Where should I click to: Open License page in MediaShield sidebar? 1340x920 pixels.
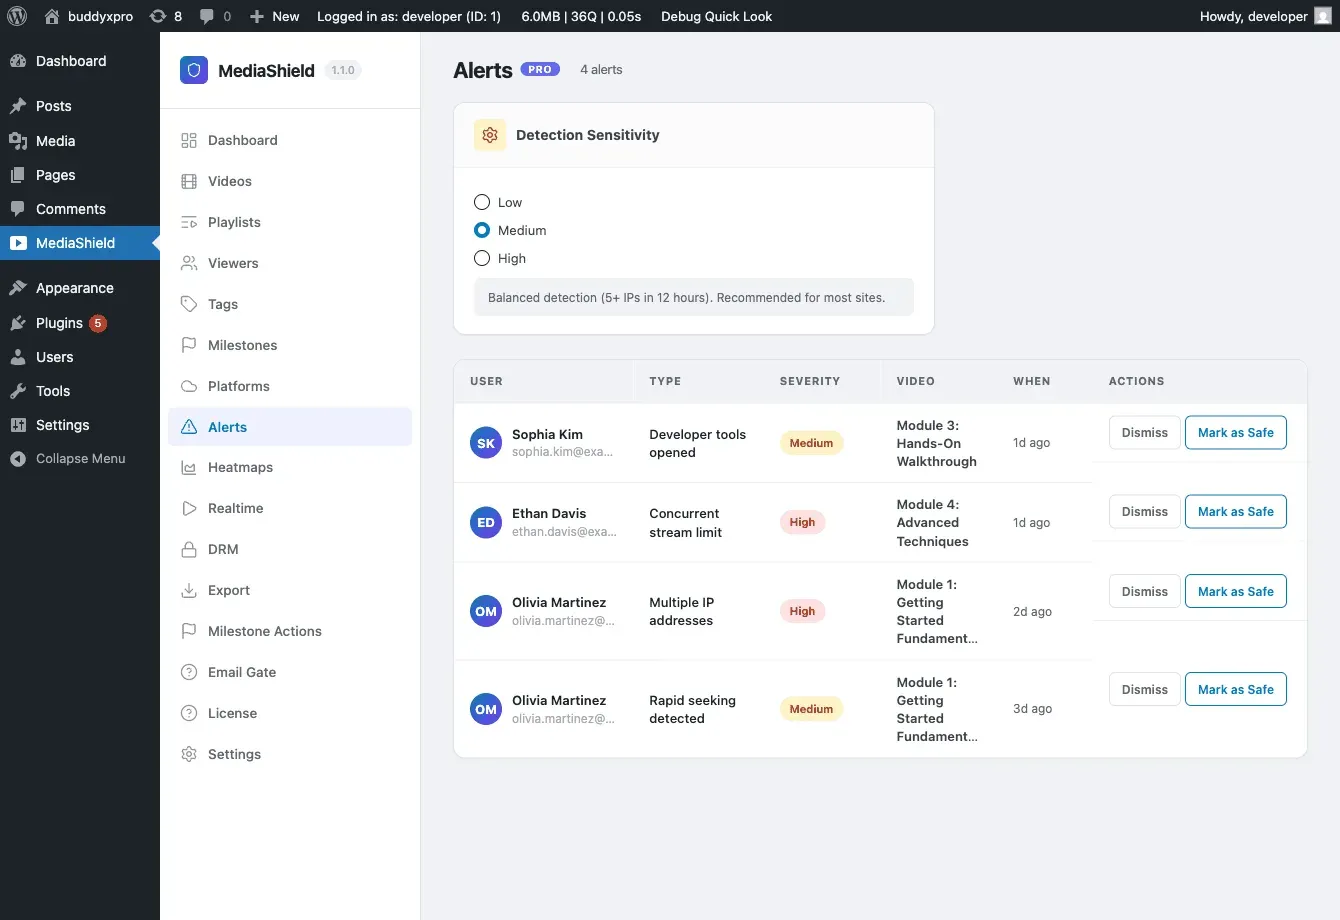coord(290,713)
